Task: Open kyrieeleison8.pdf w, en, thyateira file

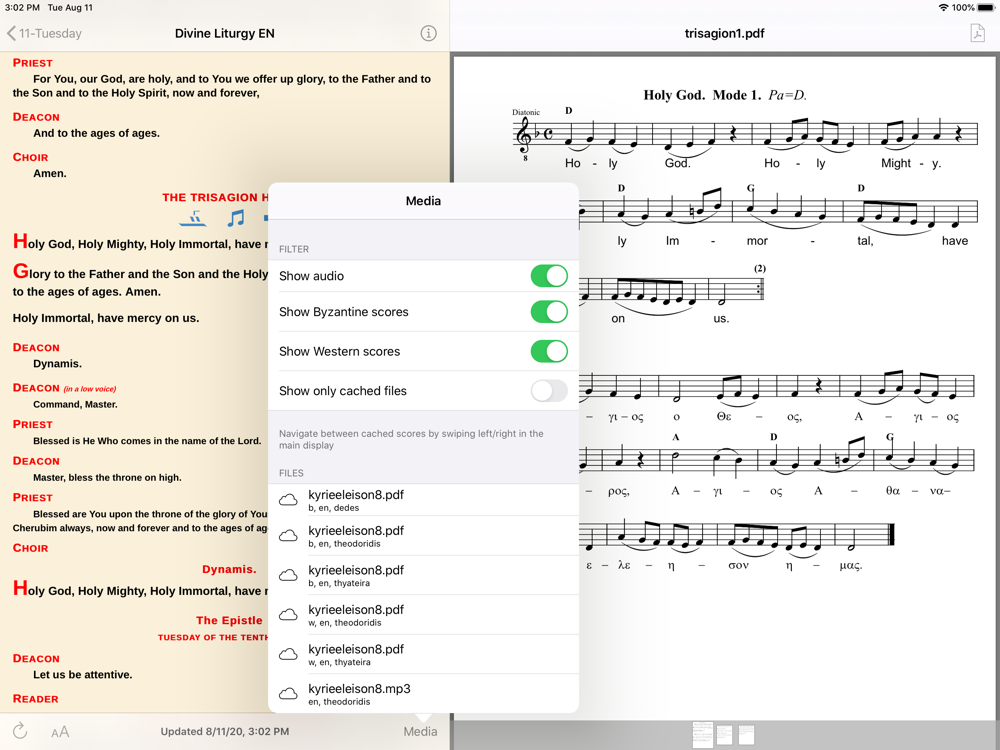Action: coord(423,654)
